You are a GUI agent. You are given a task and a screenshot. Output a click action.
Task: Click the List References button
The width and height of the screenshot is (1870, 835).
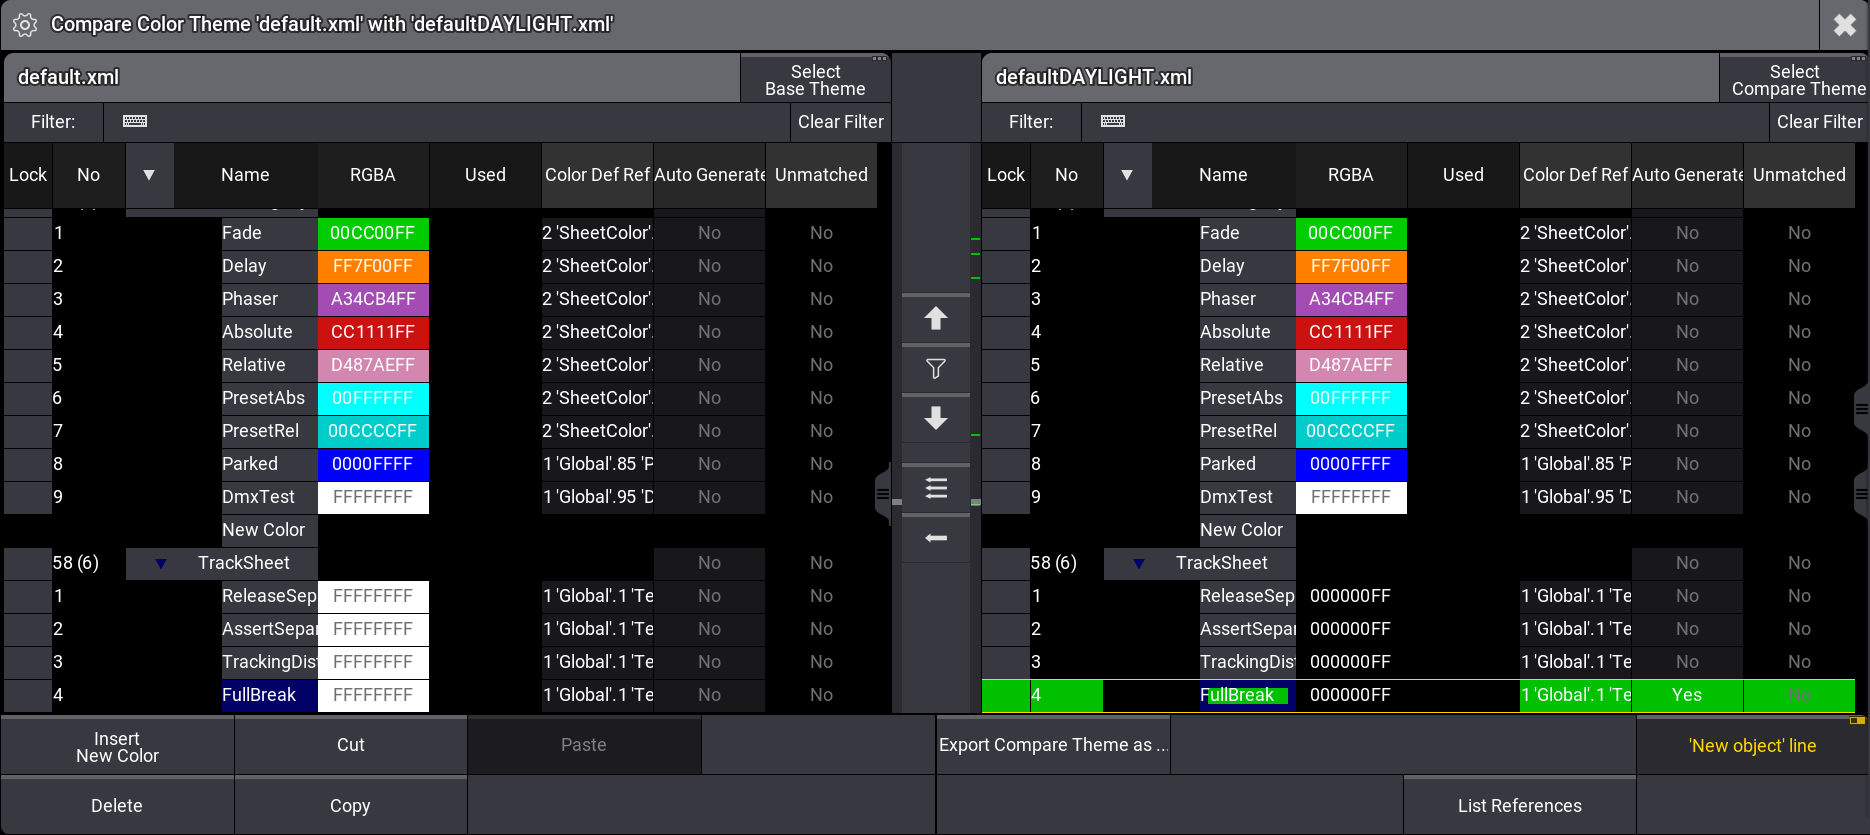(x=1519, y=806)
